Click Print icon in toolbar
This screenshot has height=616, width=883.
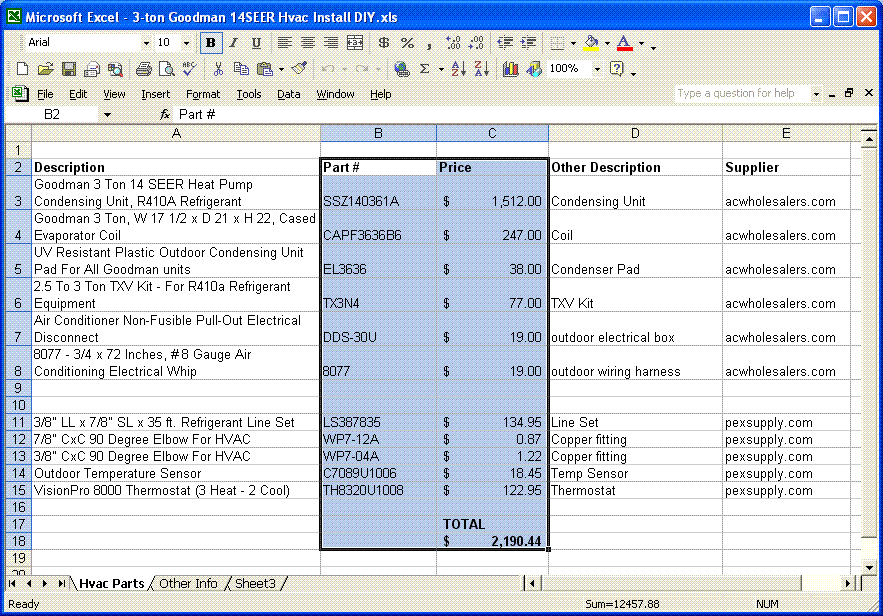point(144,69)
